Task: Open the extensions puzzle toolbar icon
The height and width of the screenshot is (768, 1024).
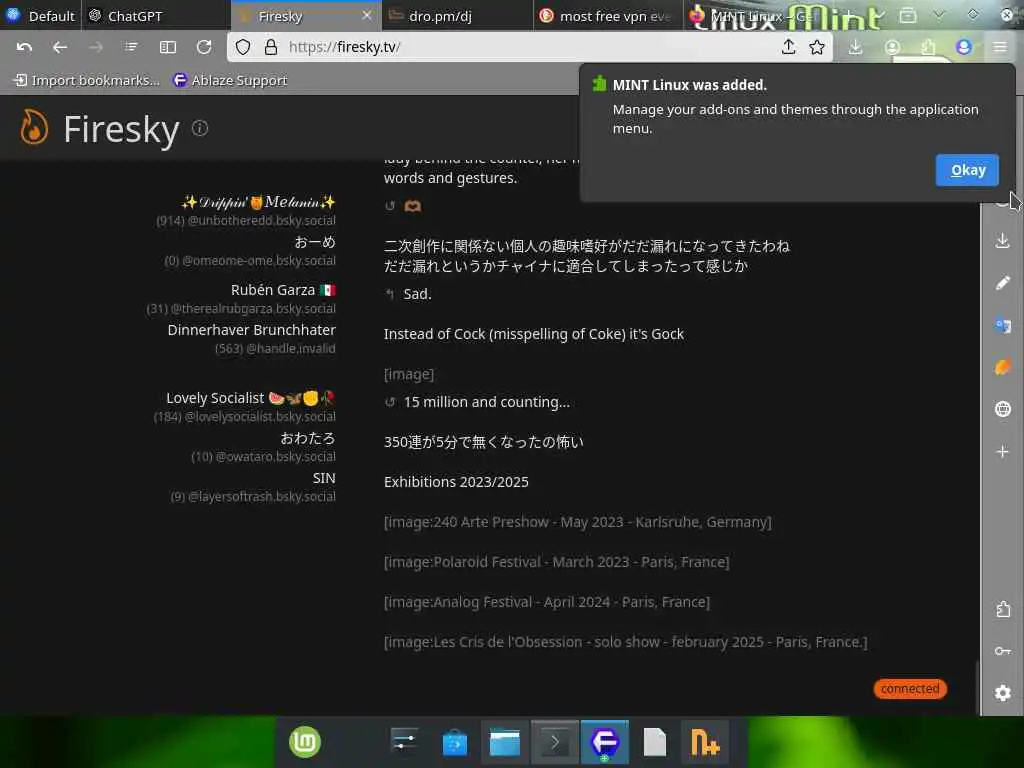Action: 928,47
